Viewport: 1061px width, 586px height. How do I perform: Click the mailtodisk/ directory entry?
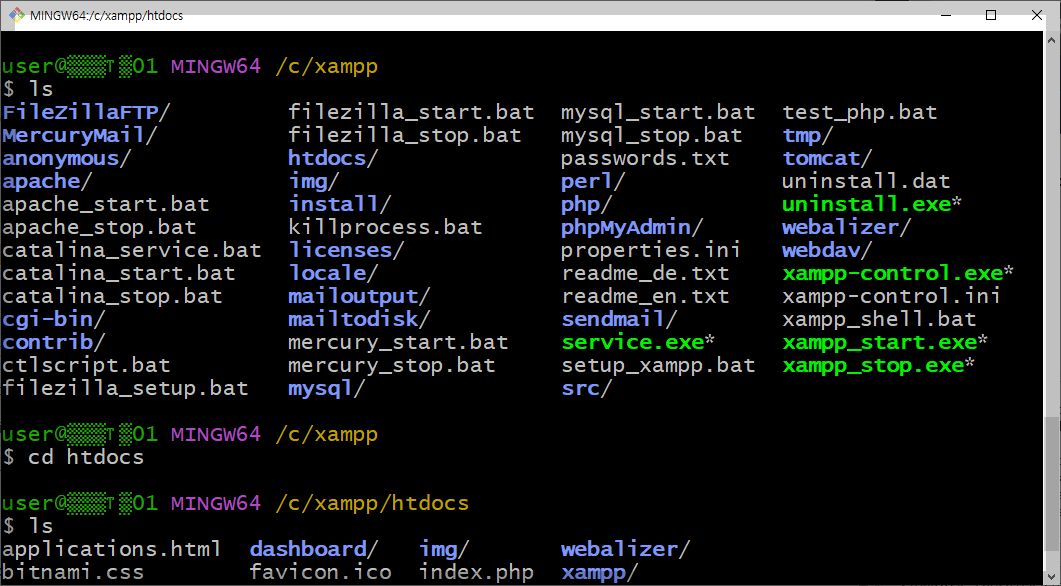pos(359,319)
